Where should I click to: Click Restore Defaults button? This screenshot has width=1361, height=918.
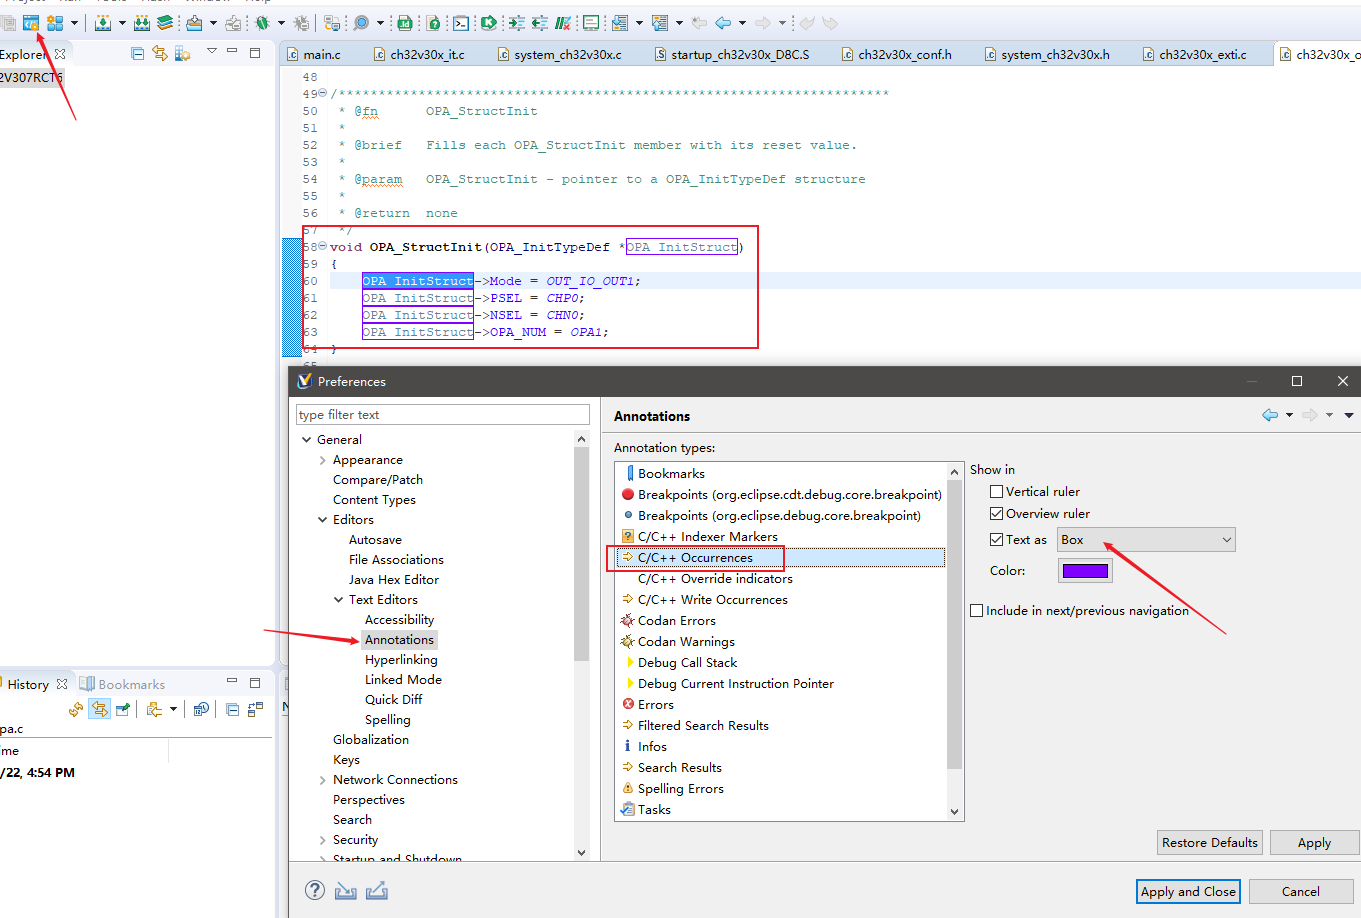click(x=1210, y=842)
